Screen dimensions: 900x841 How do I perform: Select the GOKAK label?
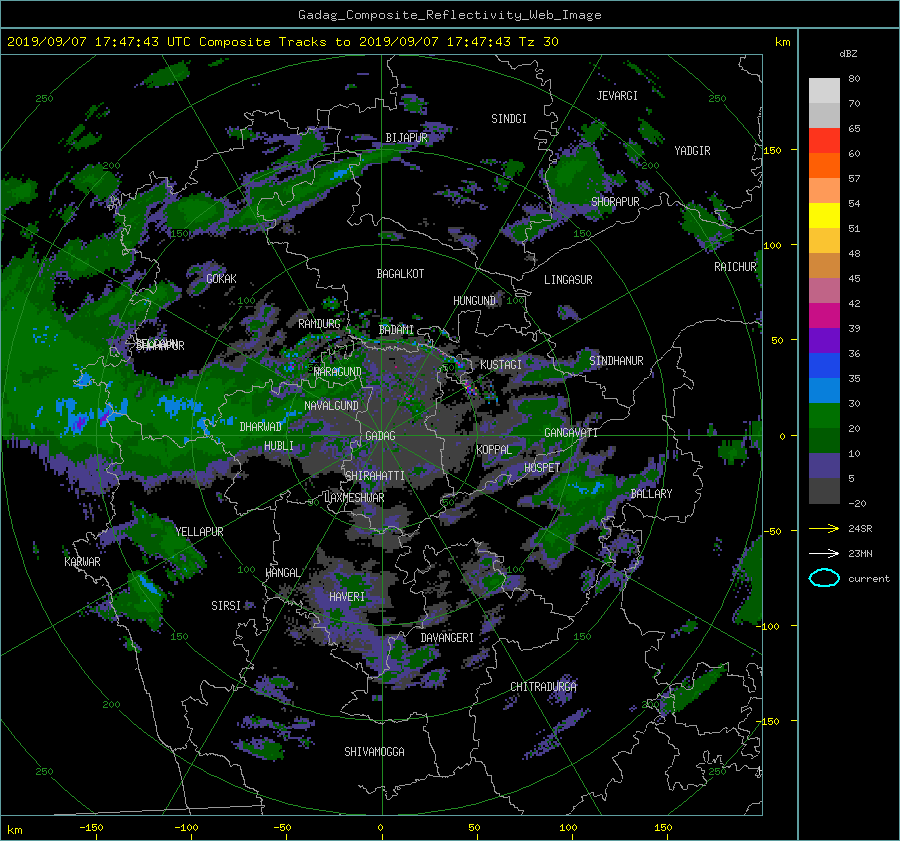click(x=221, y=278)
